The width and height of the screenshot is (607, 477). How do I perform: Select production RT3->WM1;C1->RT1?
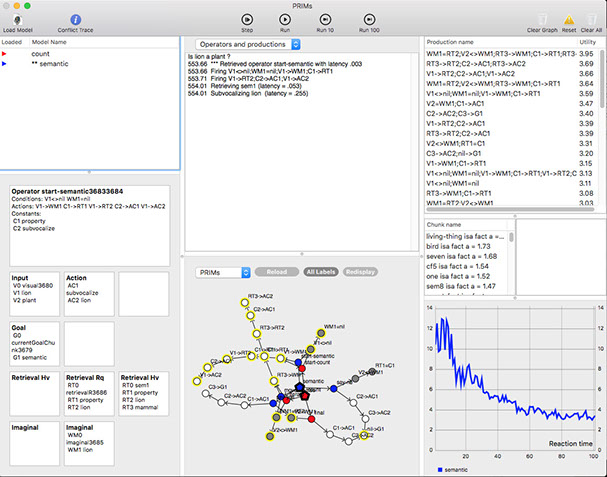(x=512, y=193)
